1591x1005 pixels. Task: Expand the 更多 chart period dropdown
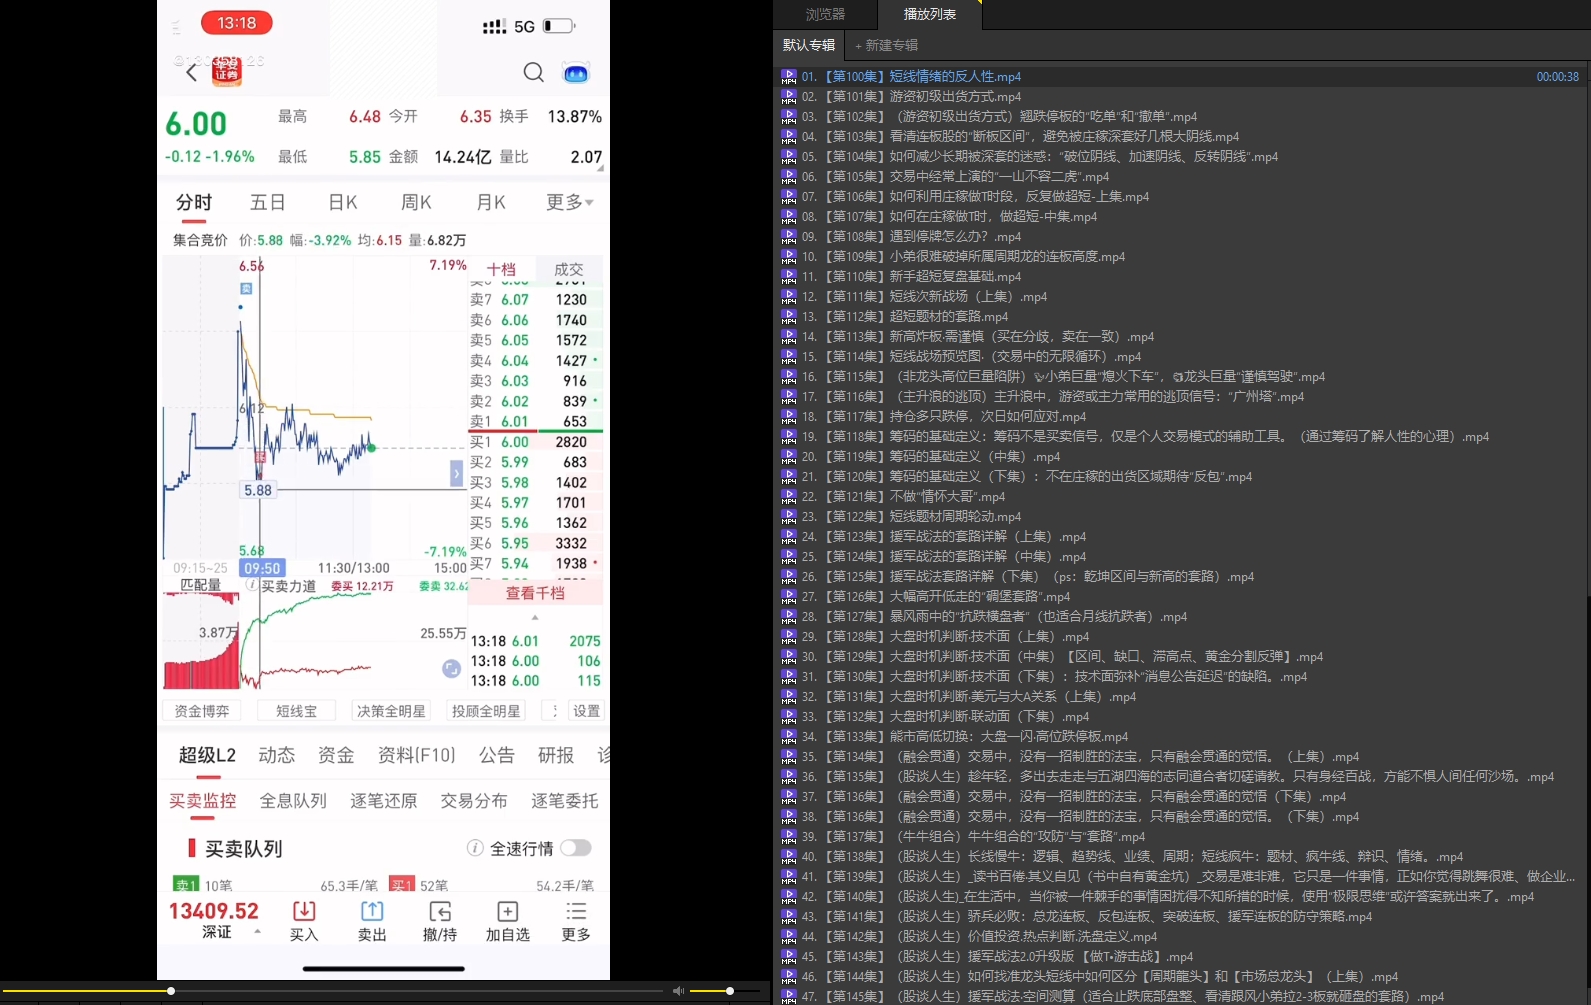(569, 202)
